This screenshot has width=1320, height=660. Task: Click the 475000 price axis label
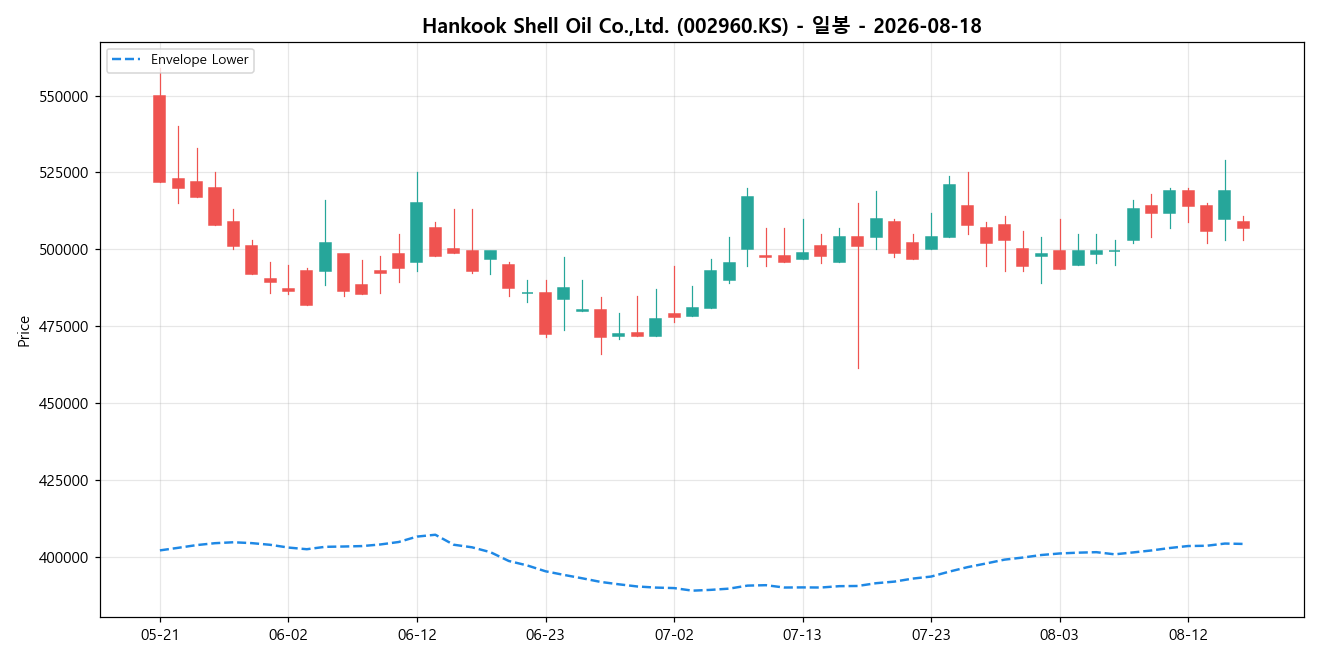click(x=63, y=327)
